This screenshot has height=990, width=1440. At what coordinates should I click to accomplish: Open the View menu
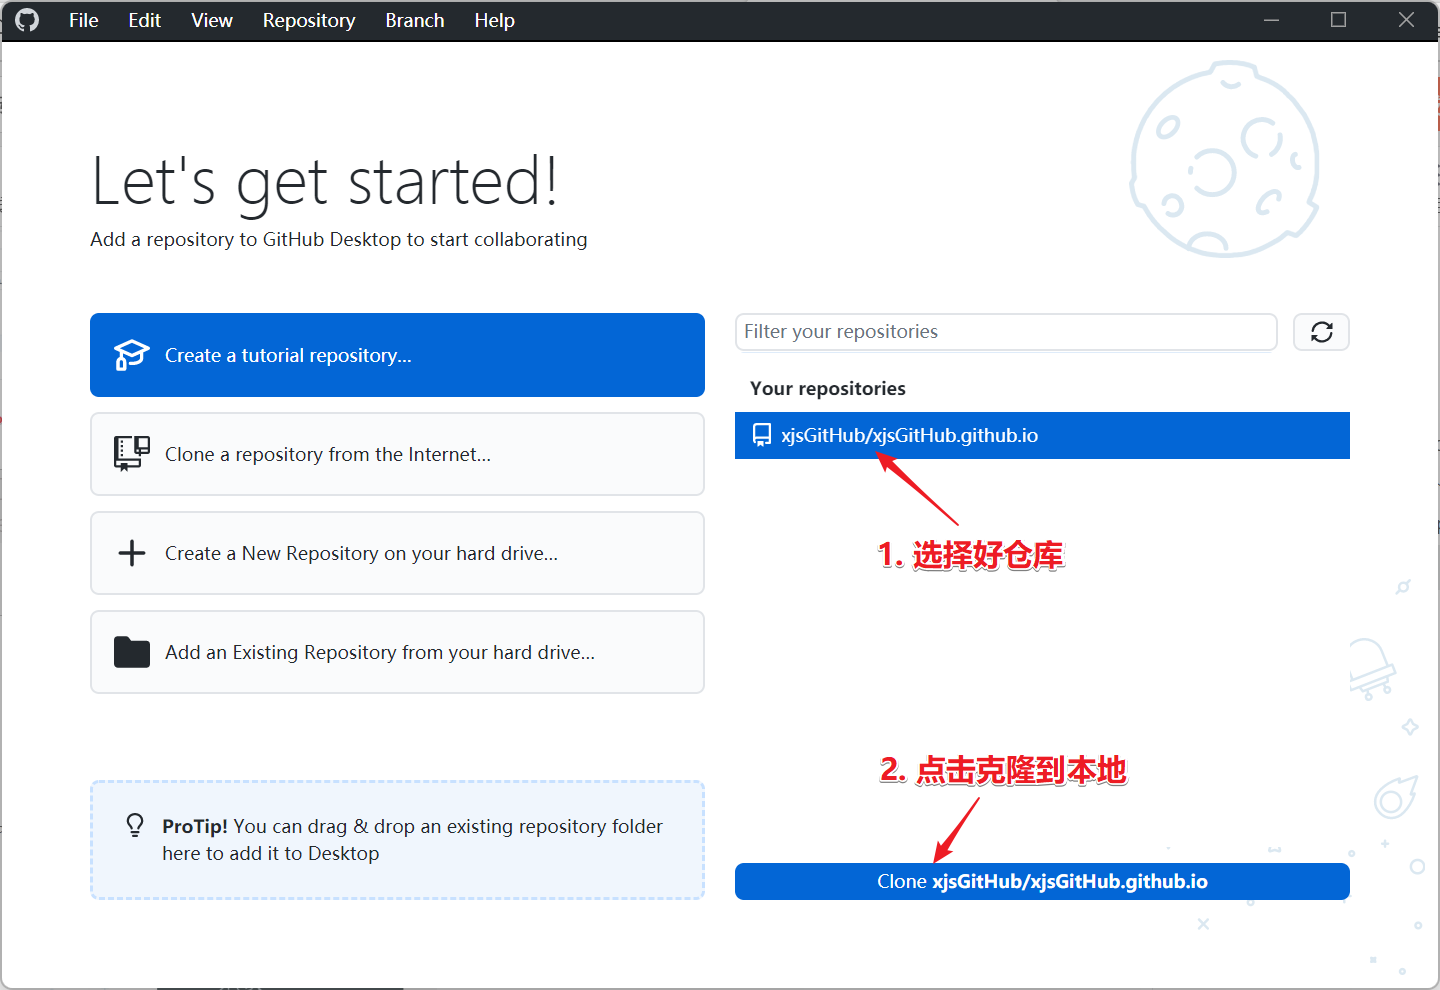[212, 20]
